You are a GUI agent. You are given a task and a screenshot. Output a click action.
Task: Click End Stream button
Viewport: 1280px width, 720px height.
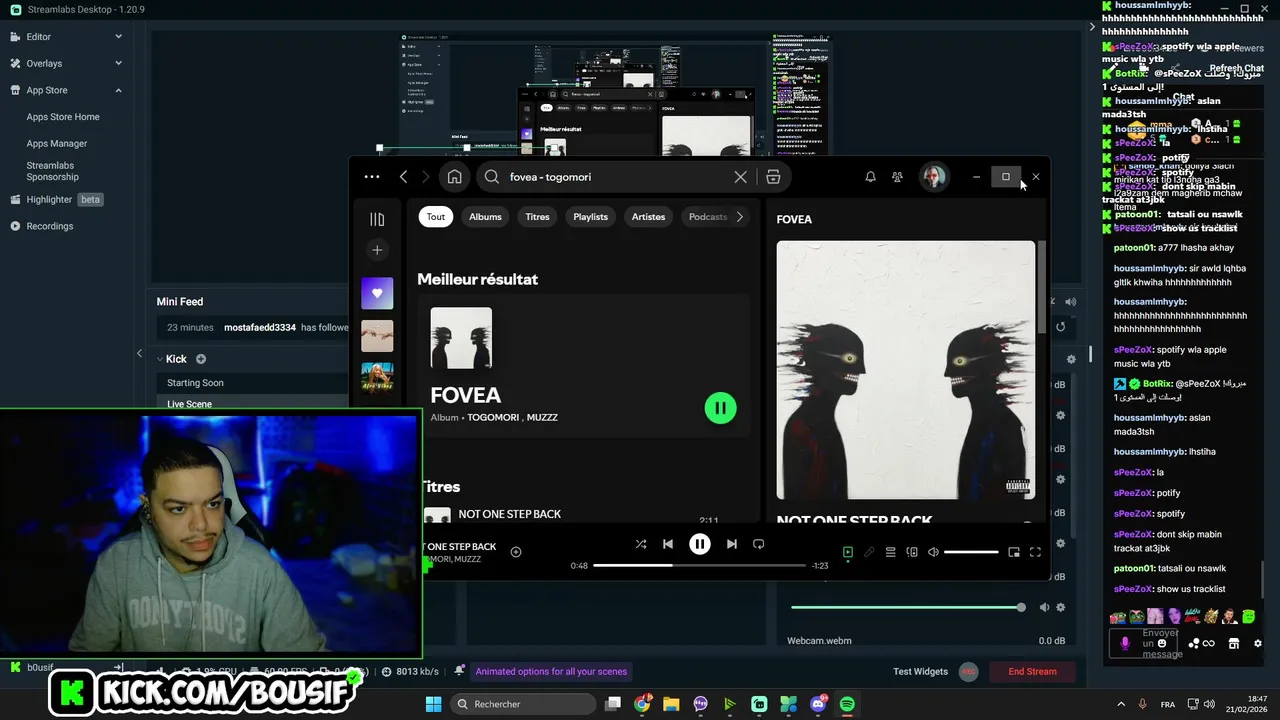click(1032, 672)
